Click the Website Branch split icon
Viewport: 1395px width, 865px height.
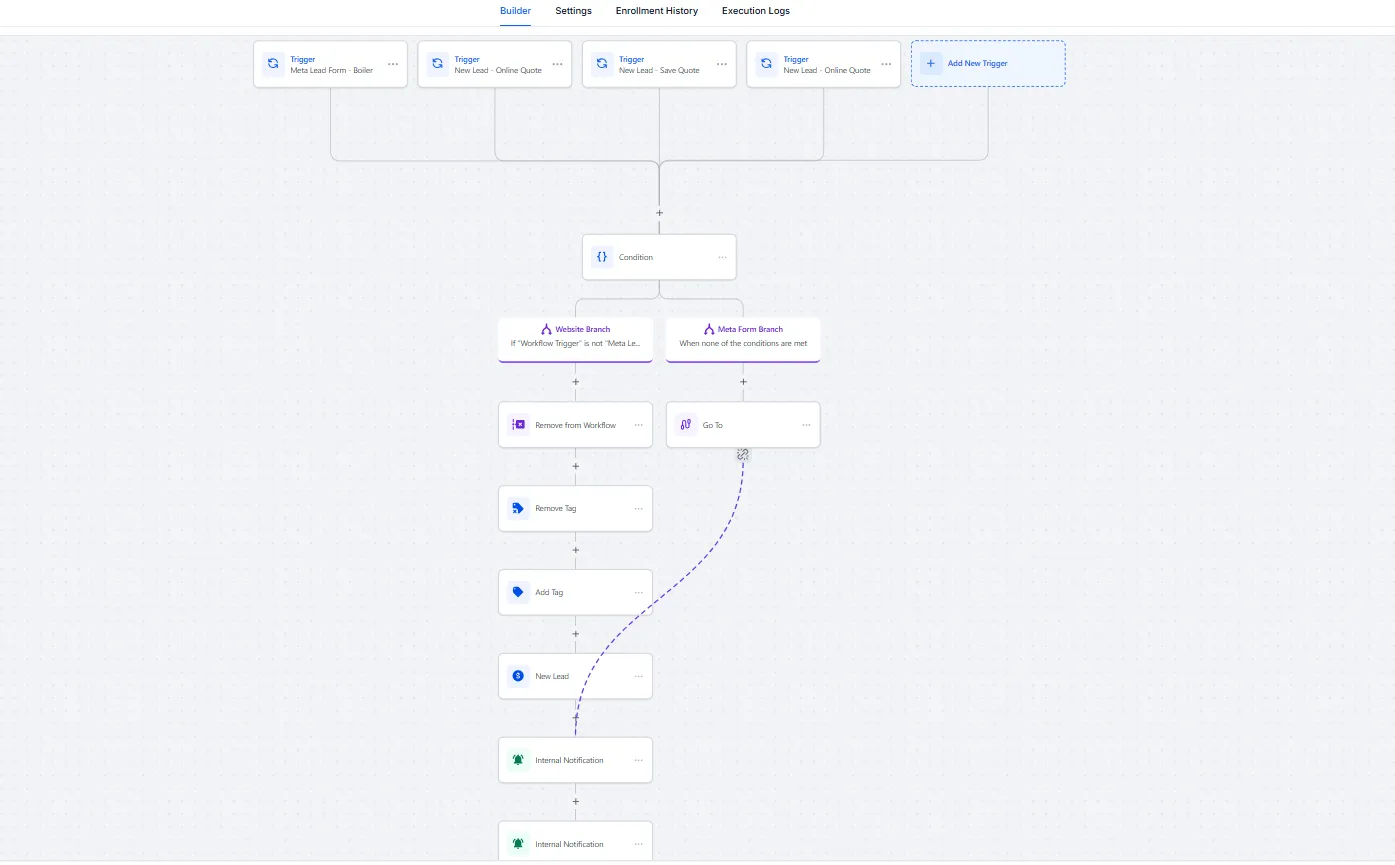[546, 329]
